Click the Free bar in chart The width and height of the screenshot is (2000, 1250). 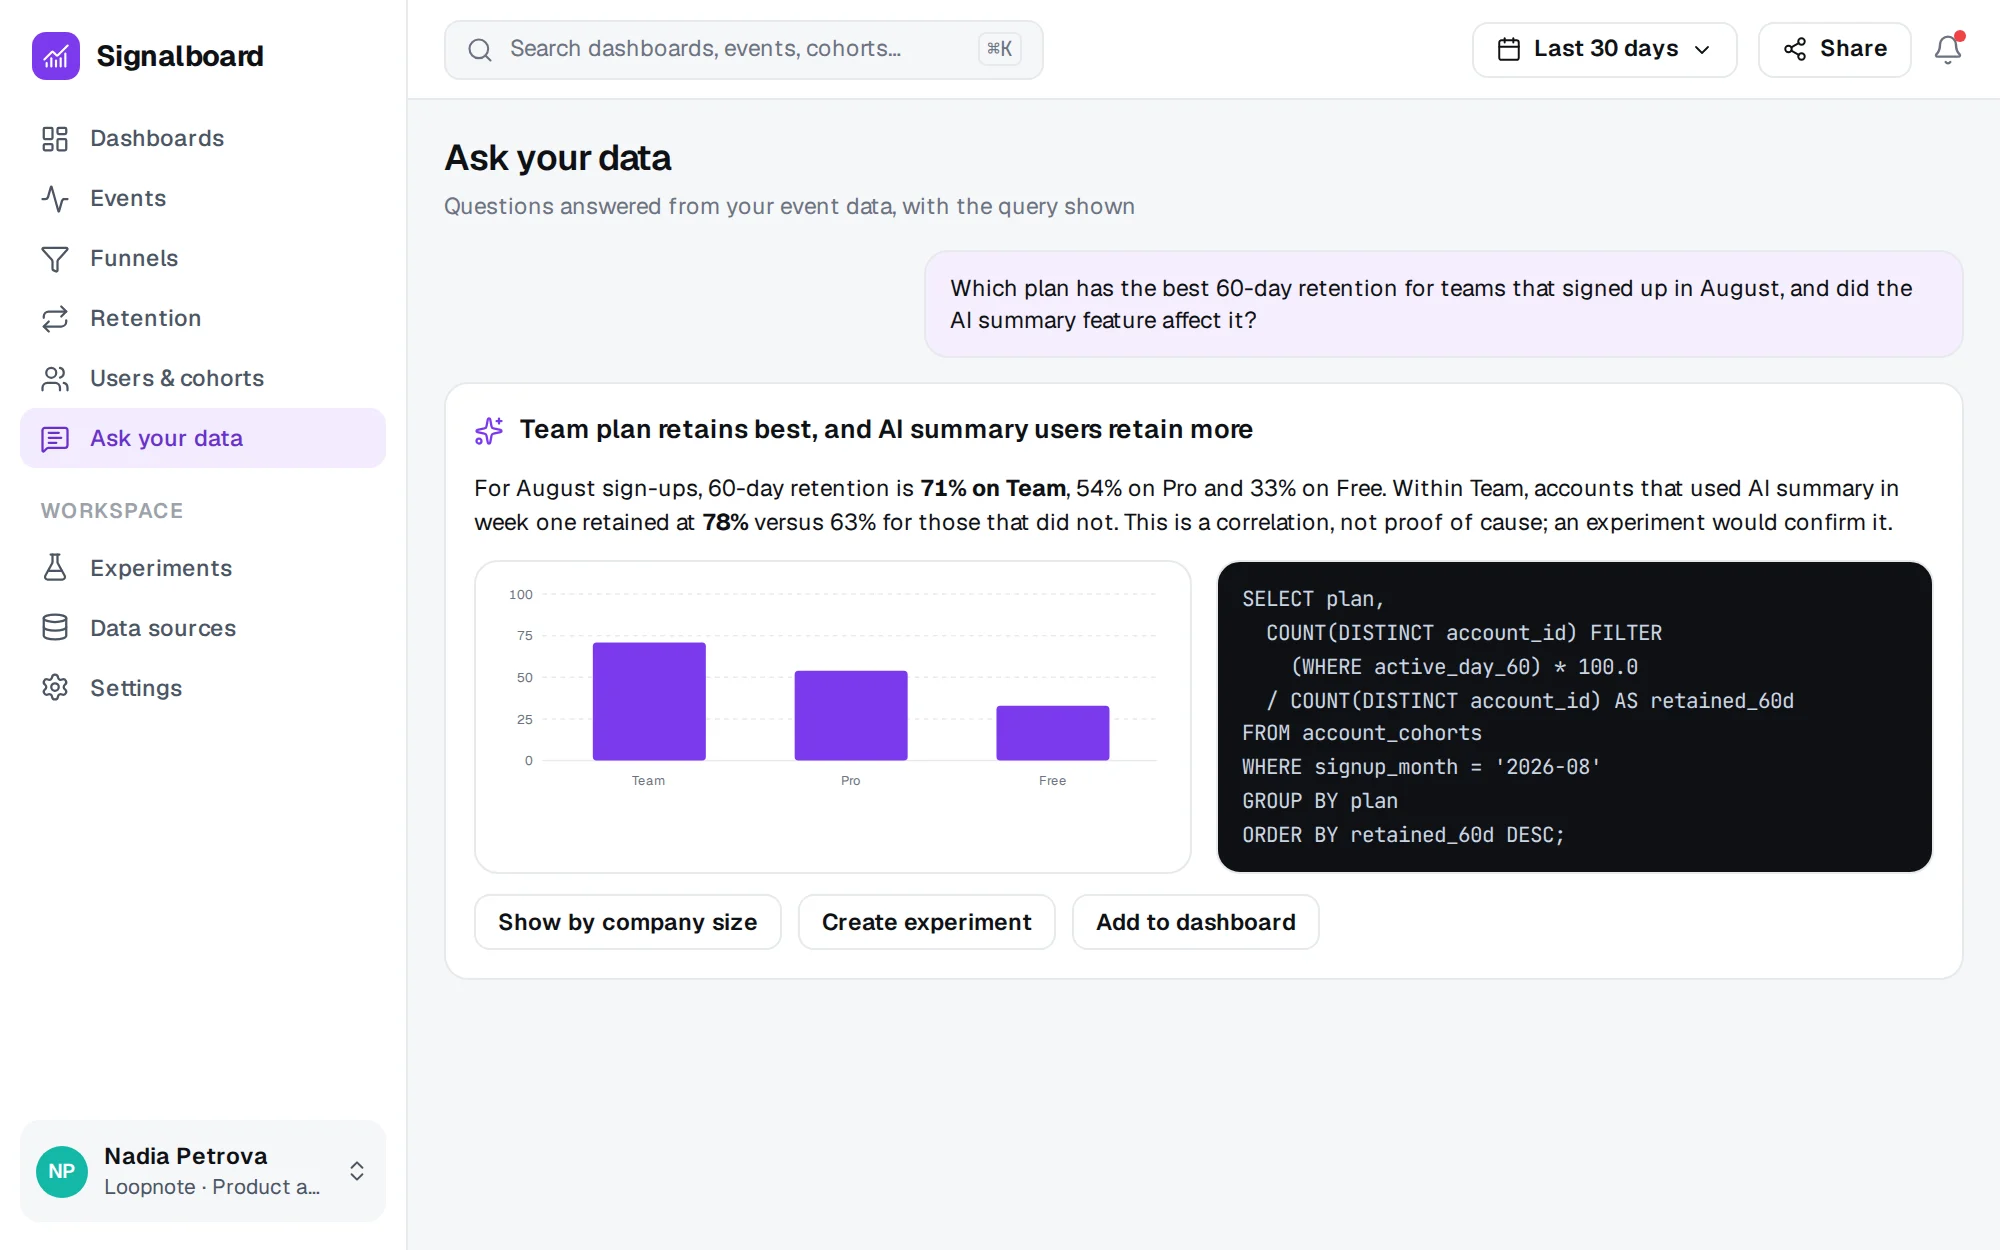pyautogui.click(x=1053, y=733)
